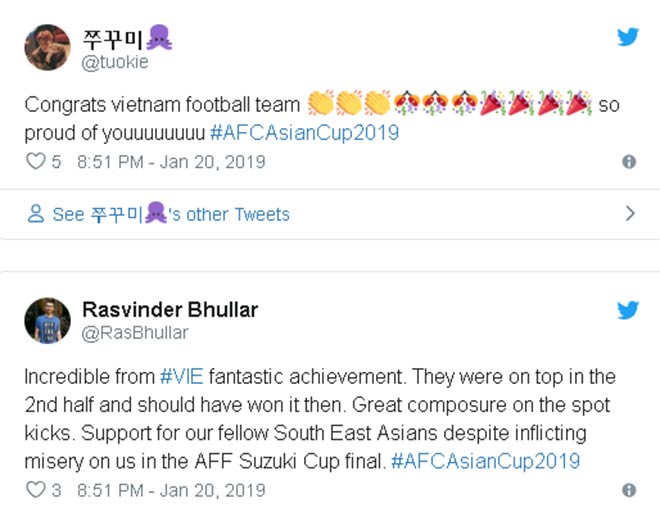Open tuokie's profile picture
Image resolution: width=660 pixels, height=512 pixels.
pos(47,48)
